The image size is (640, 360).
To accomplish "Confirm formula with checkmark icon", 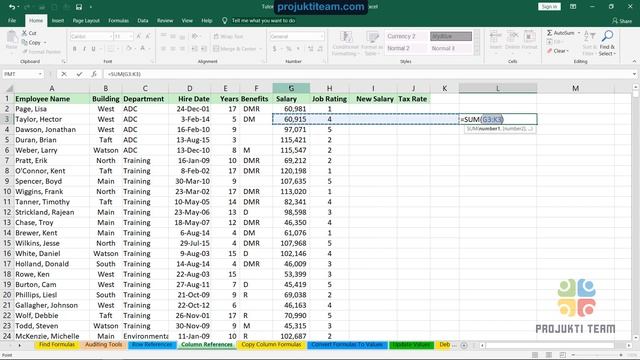I will click(79, 74).
